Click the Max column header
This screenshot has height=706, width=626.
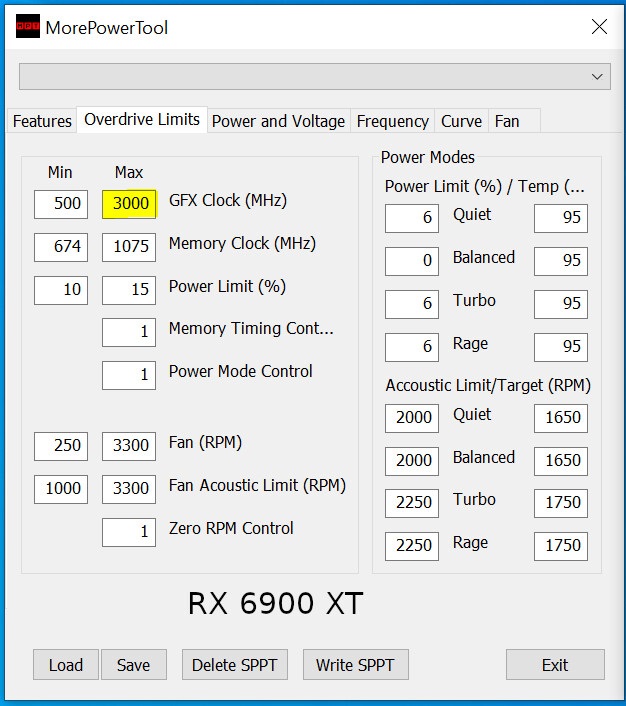point(129,172)
